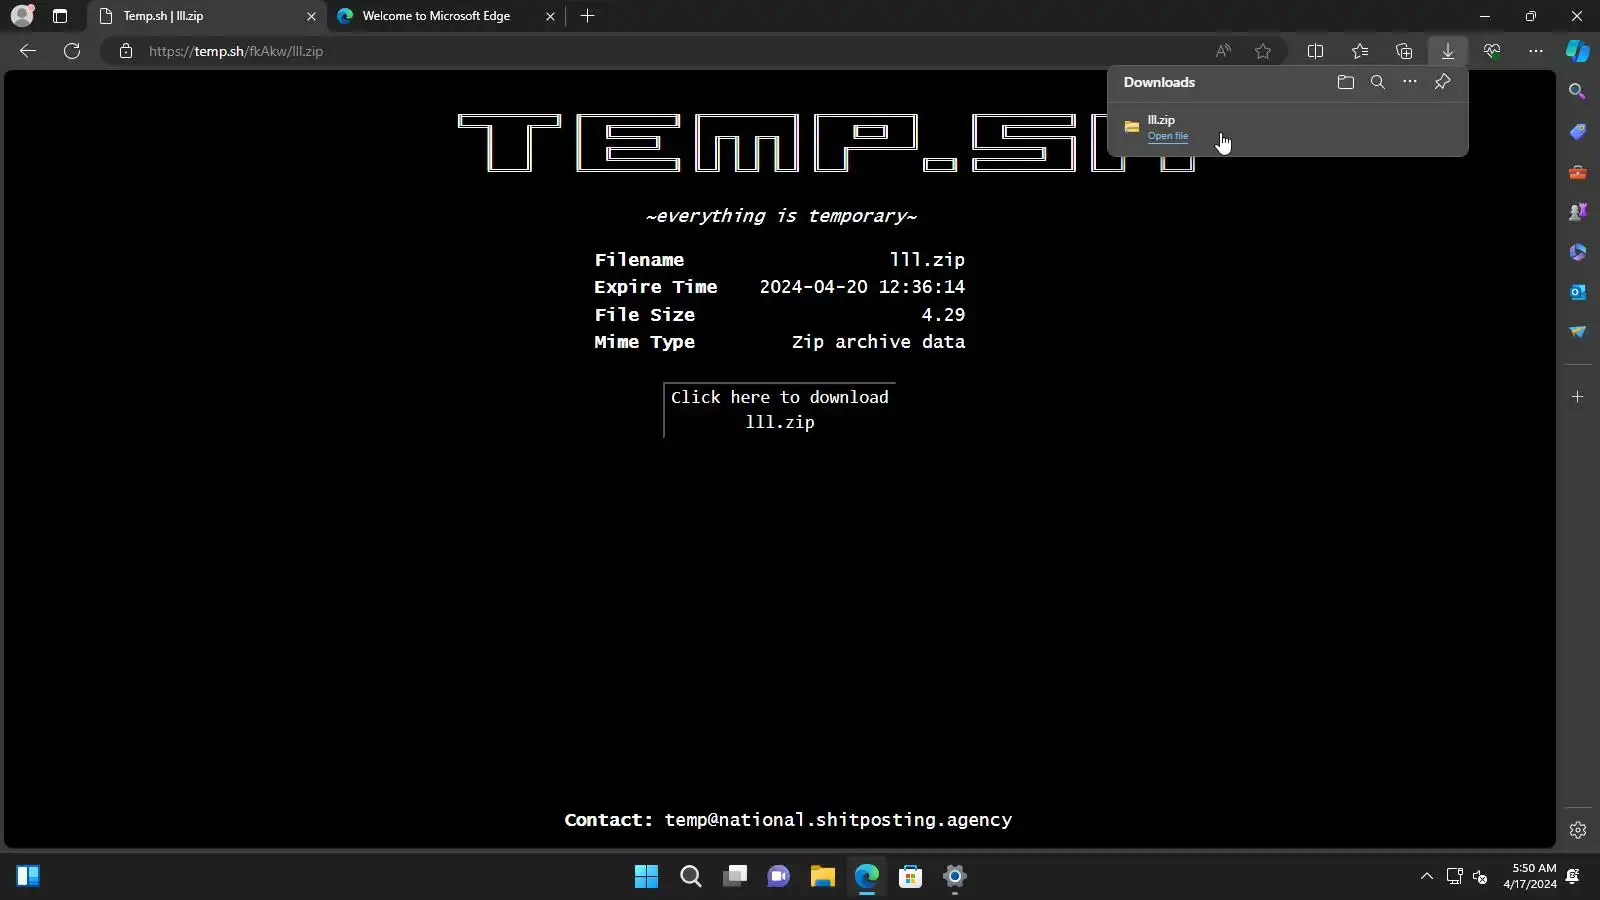
Task: Click contact email temp@national.shitposting.agency
Action: 838,820
